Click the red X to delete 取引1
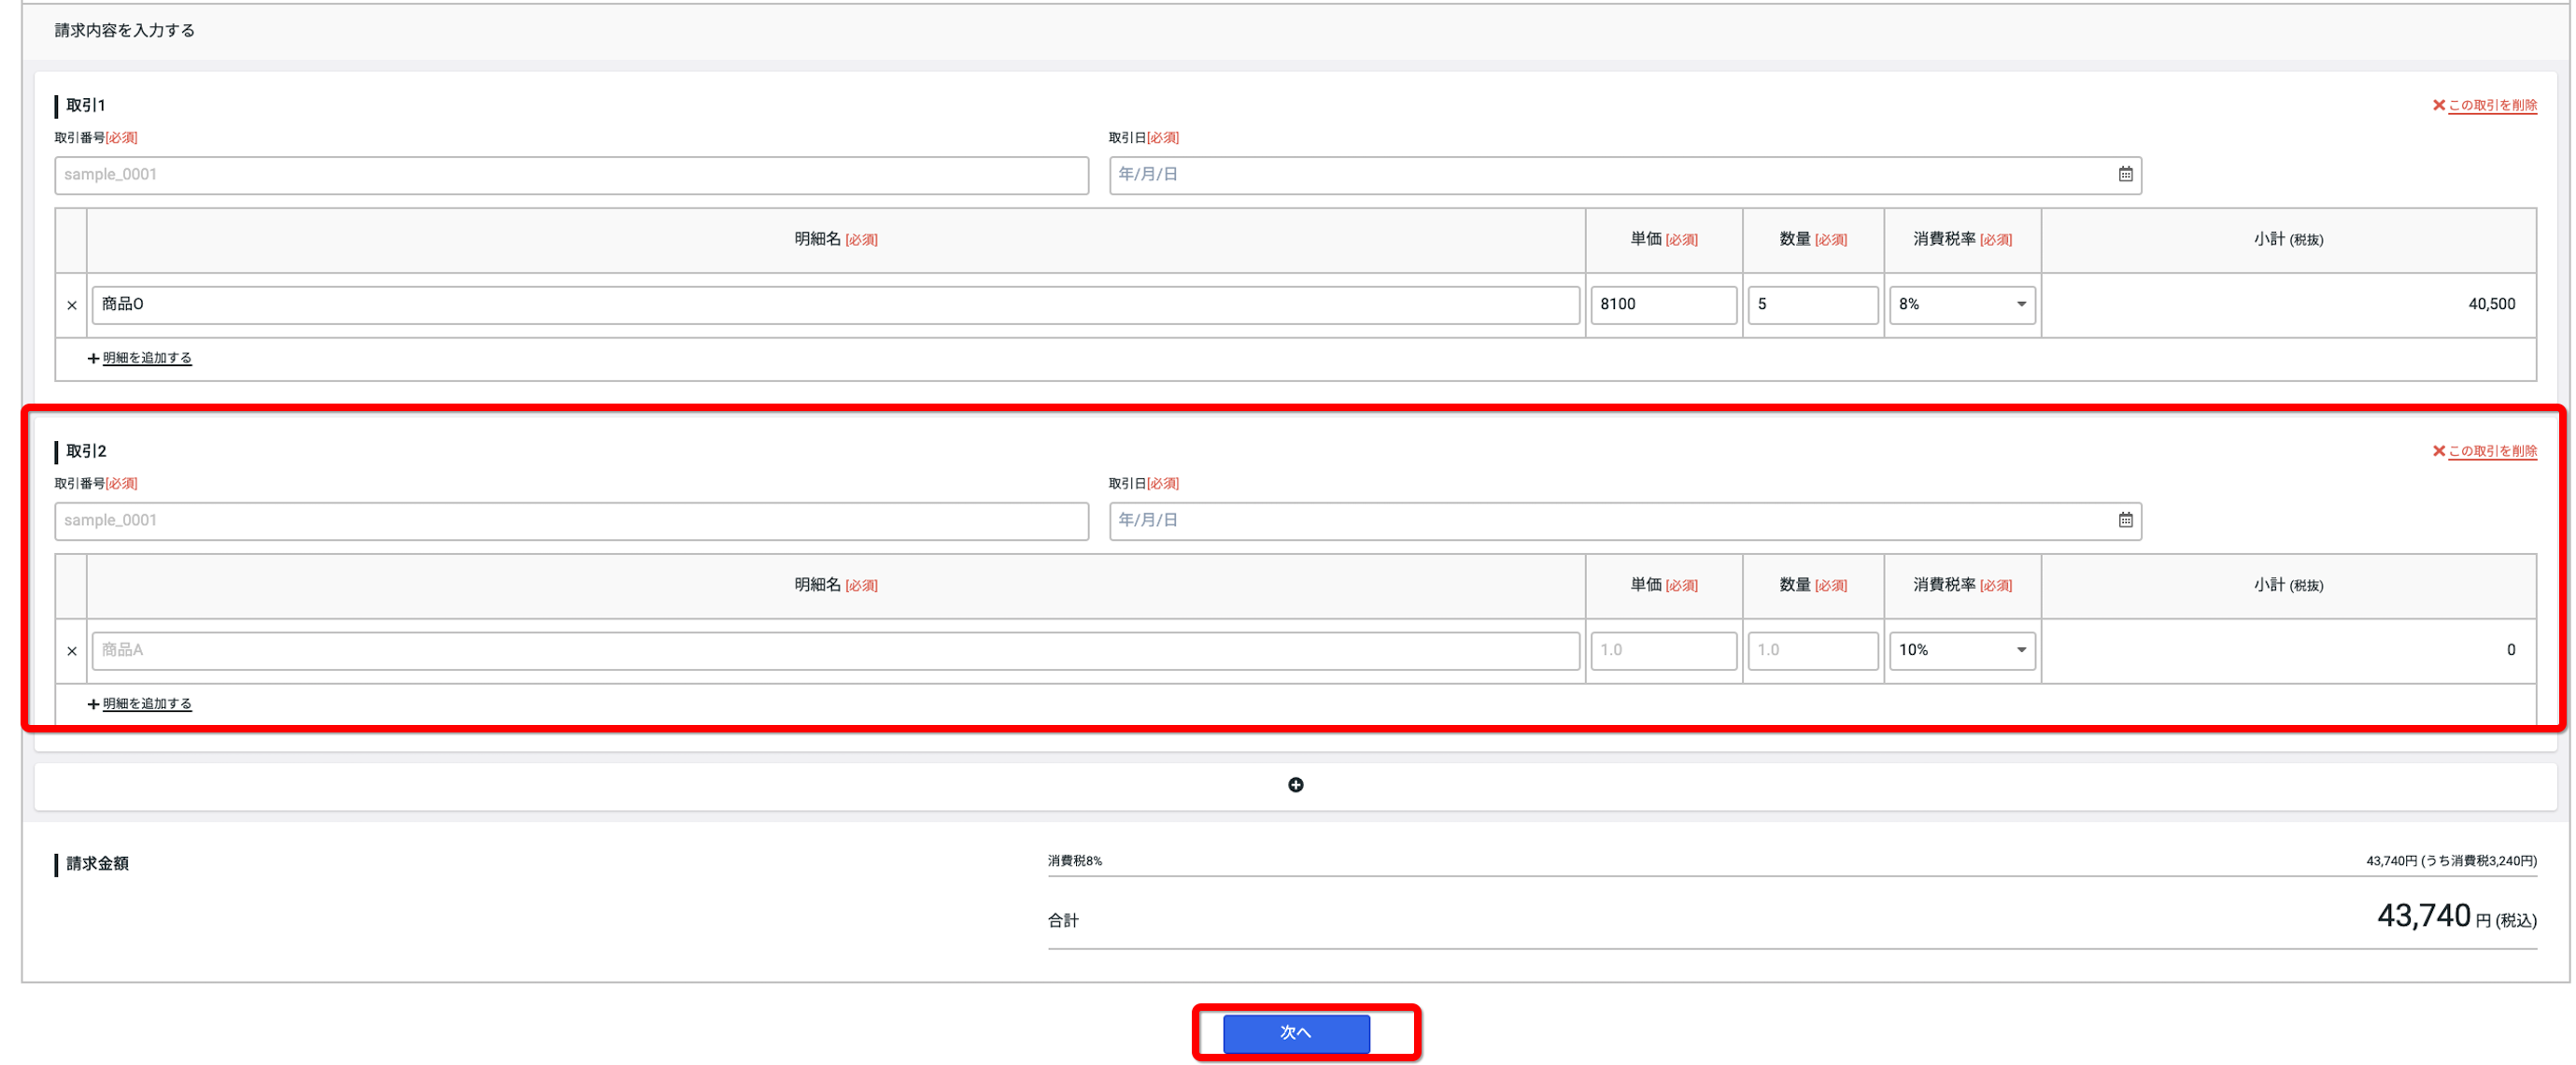 click(2438, 105)
